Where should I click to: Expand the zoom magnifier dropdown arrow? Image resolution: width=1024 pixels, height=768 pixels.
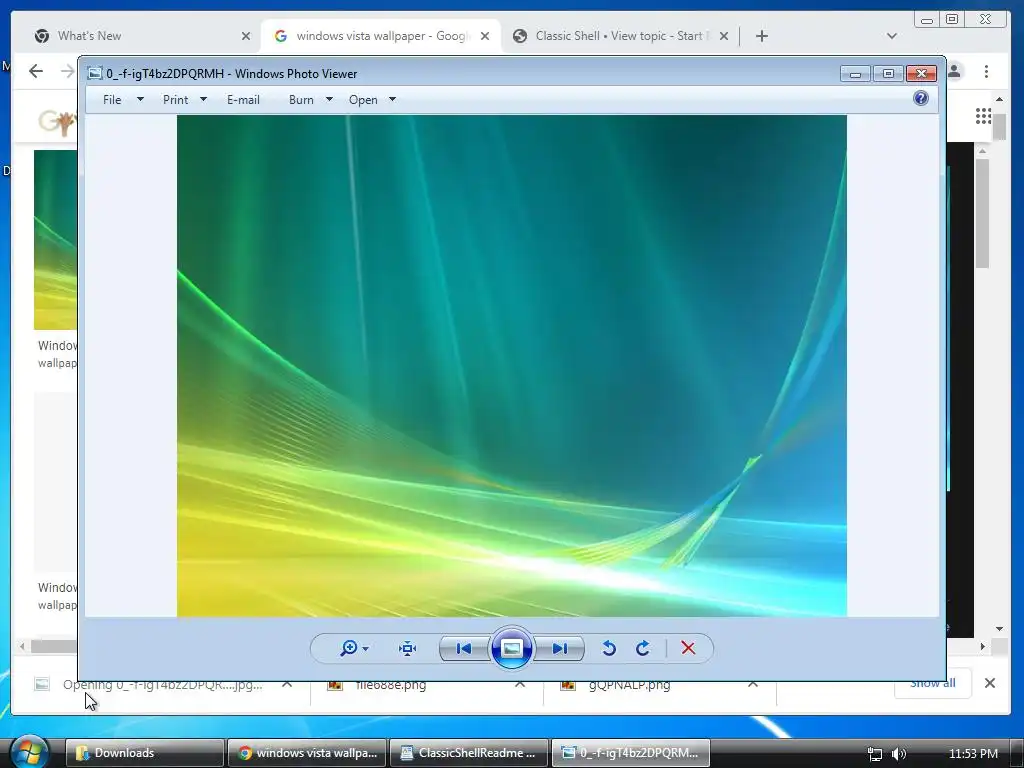[366, 648]
